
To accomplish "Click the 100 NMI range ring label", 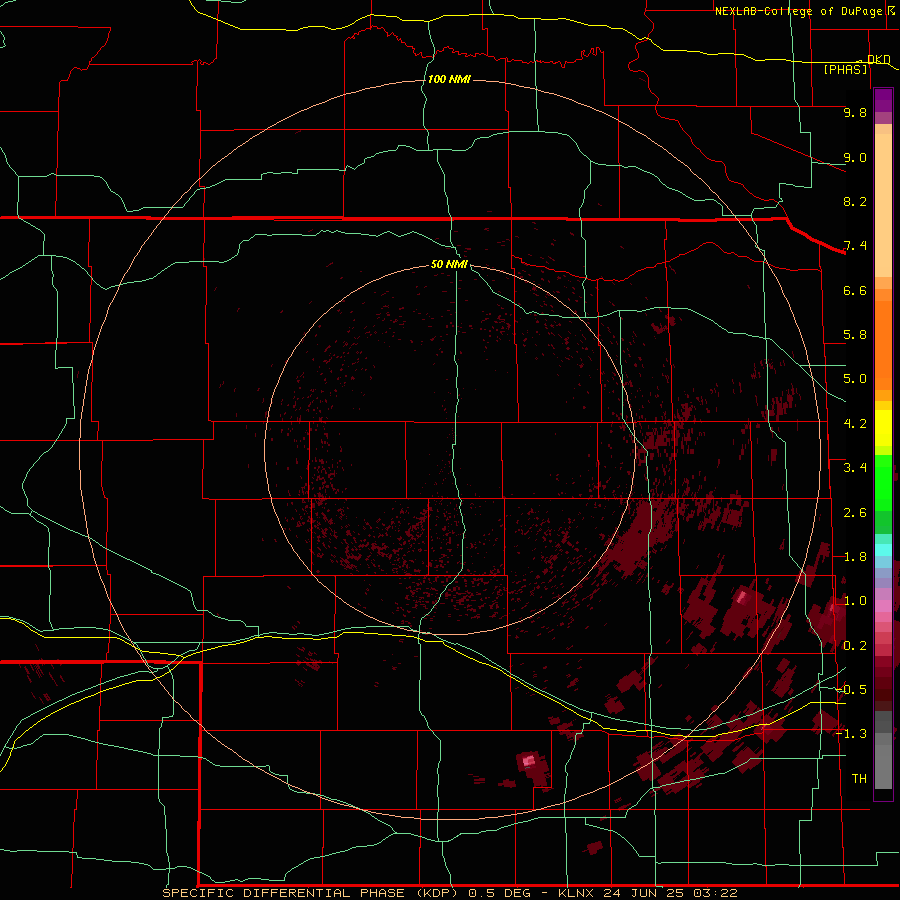I will [x=449, y=79].
